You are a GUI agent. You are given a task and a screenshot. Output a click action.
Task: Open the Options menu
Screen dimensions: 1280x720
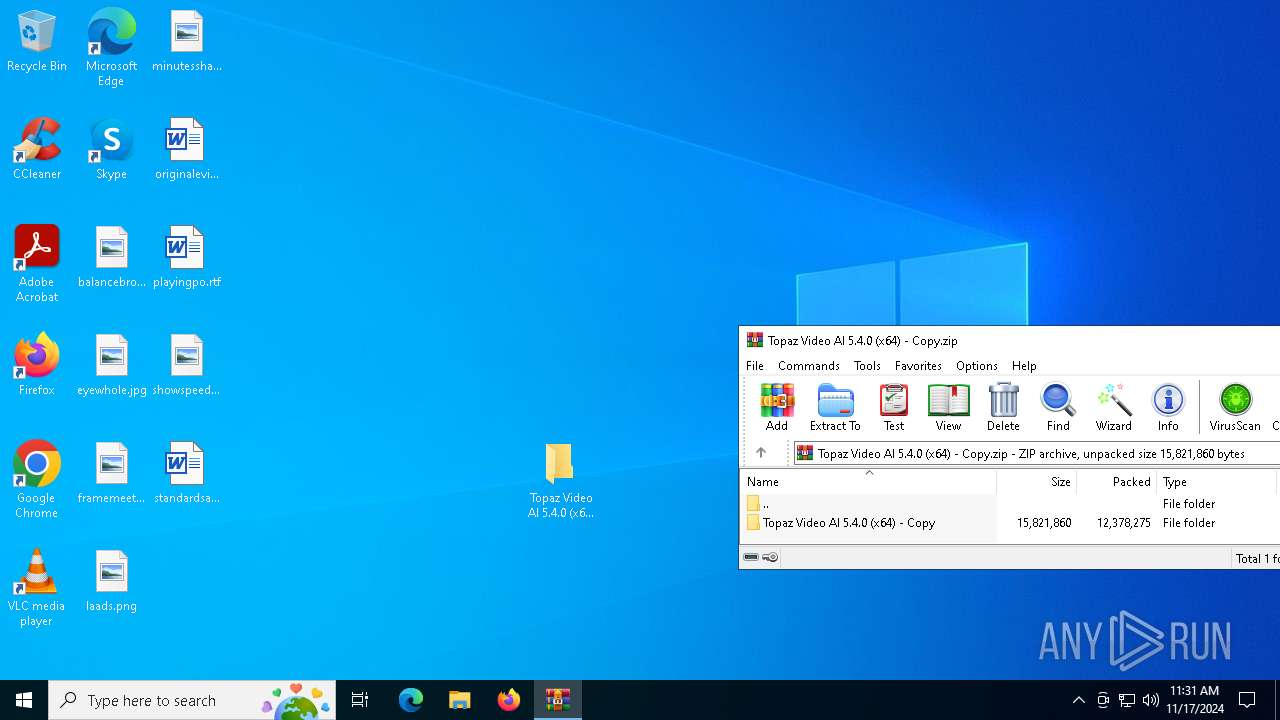(977, 366)
